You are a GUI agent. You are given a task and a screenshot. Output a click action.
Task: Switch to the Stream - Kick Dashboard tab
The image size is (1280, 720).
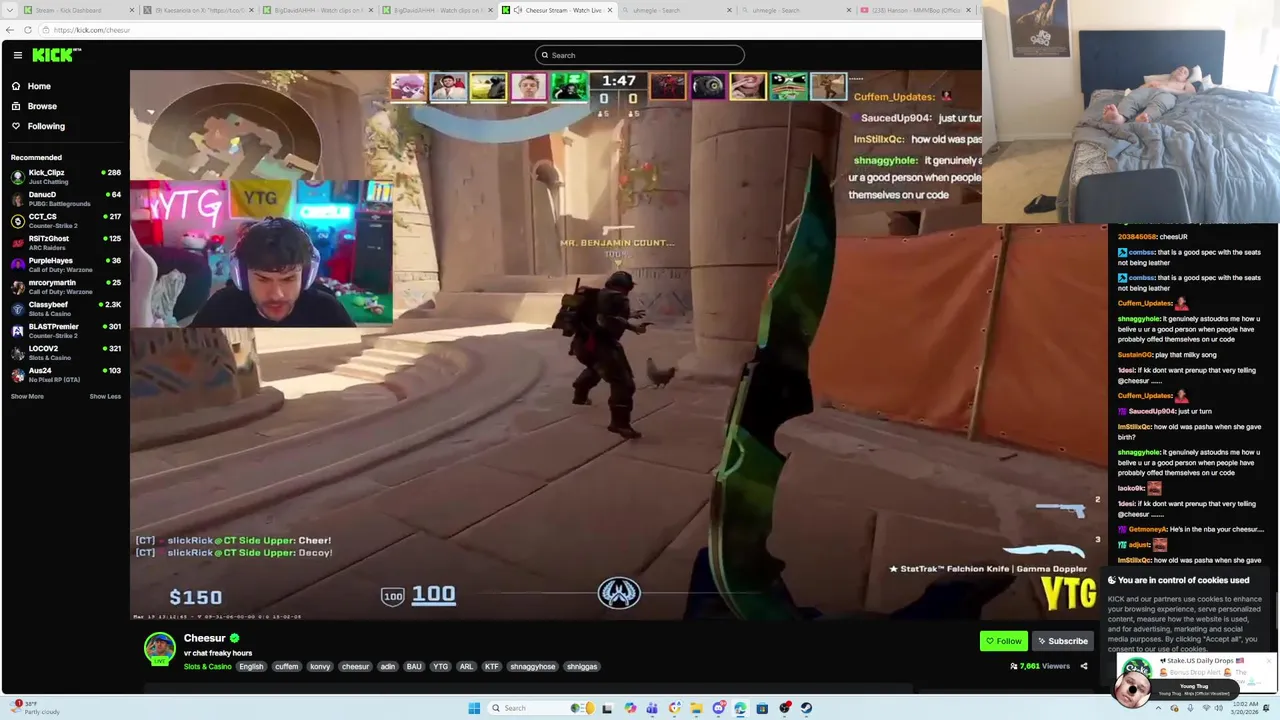click(78, 10)
